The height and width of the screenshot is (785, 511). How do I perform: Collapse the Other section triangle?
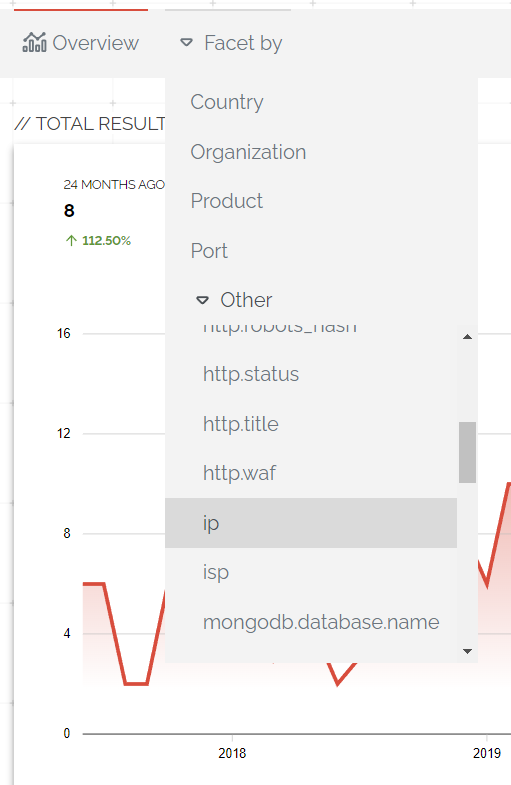(202, 300)
